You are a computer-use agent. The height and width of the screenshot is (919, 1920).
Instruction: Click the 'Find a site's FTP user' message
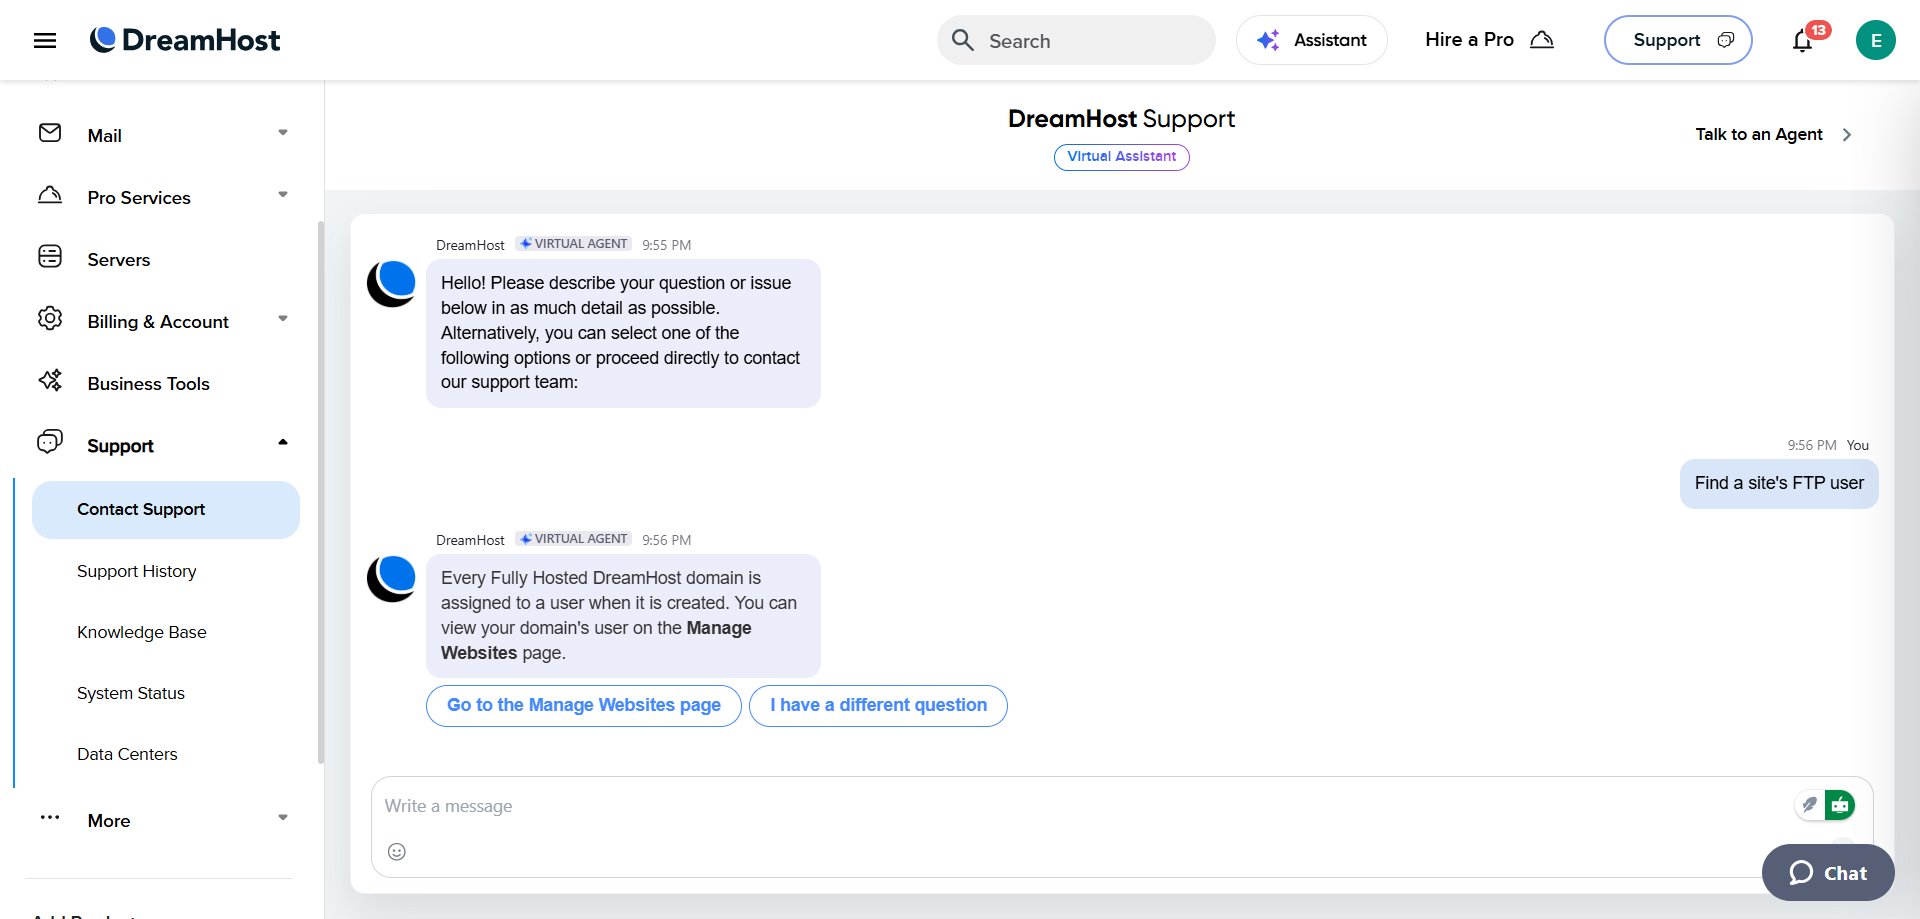pyautogui.click(x=1779, y=484)
